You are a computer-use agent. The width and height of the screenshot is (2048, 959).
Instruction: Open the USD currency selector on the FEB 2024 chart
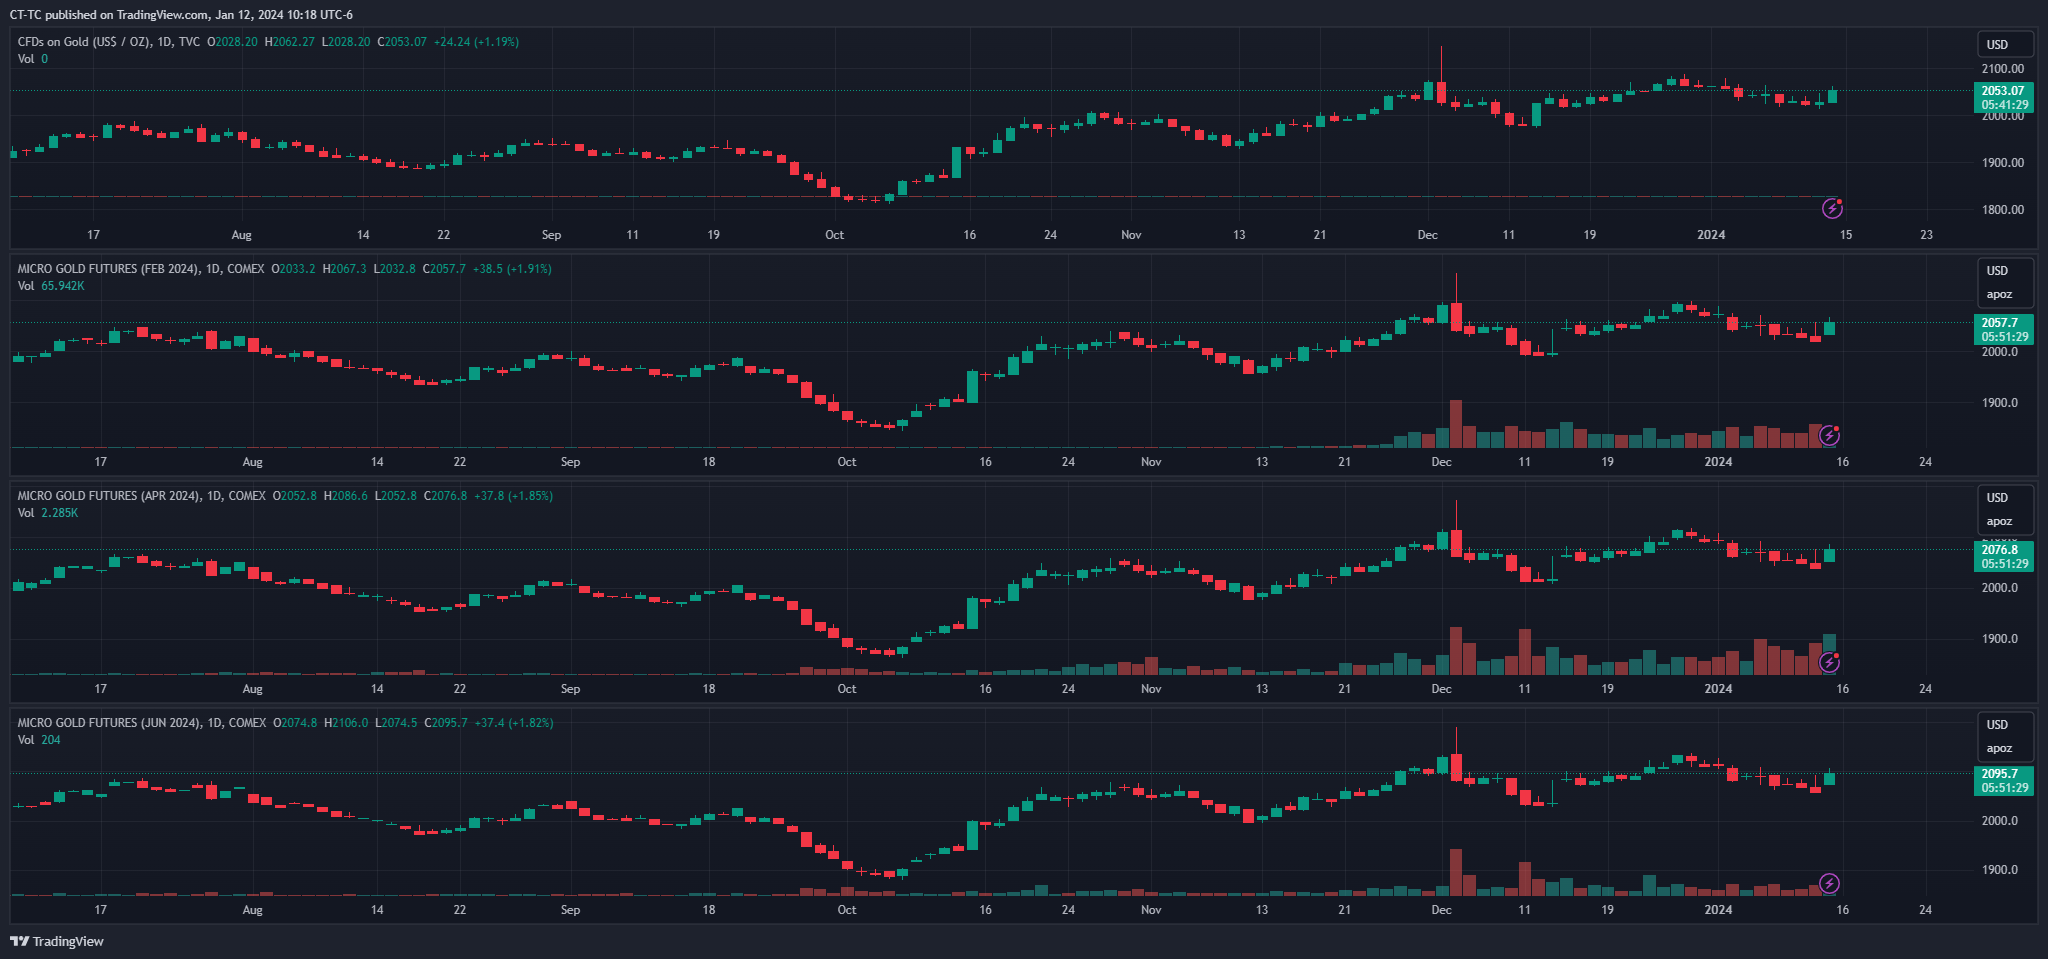click(1997, 271)
